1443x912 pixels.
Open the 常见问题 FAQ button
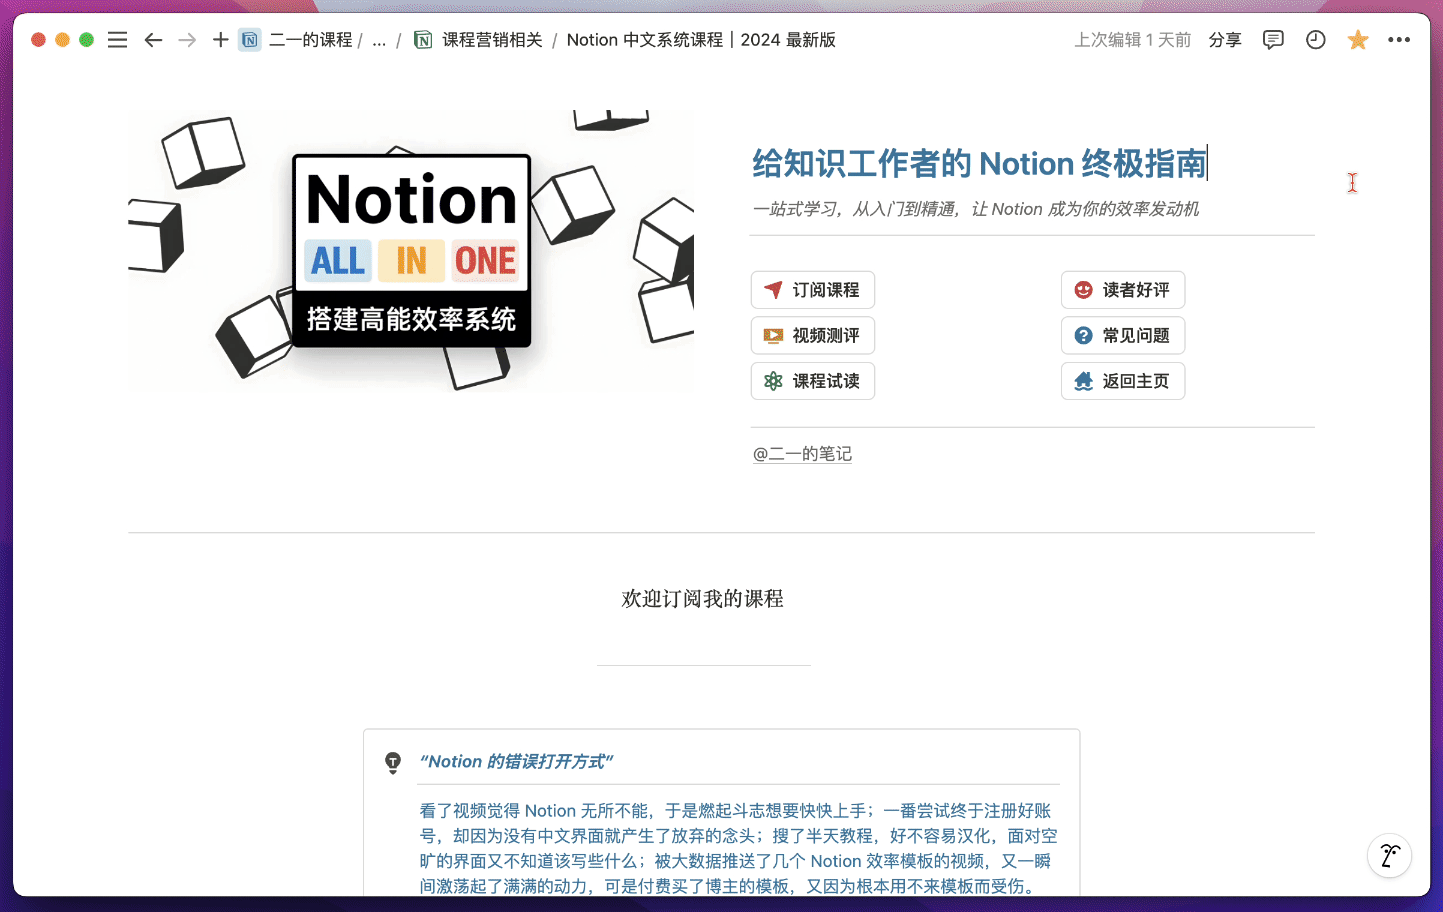(x=1123, y=336)
